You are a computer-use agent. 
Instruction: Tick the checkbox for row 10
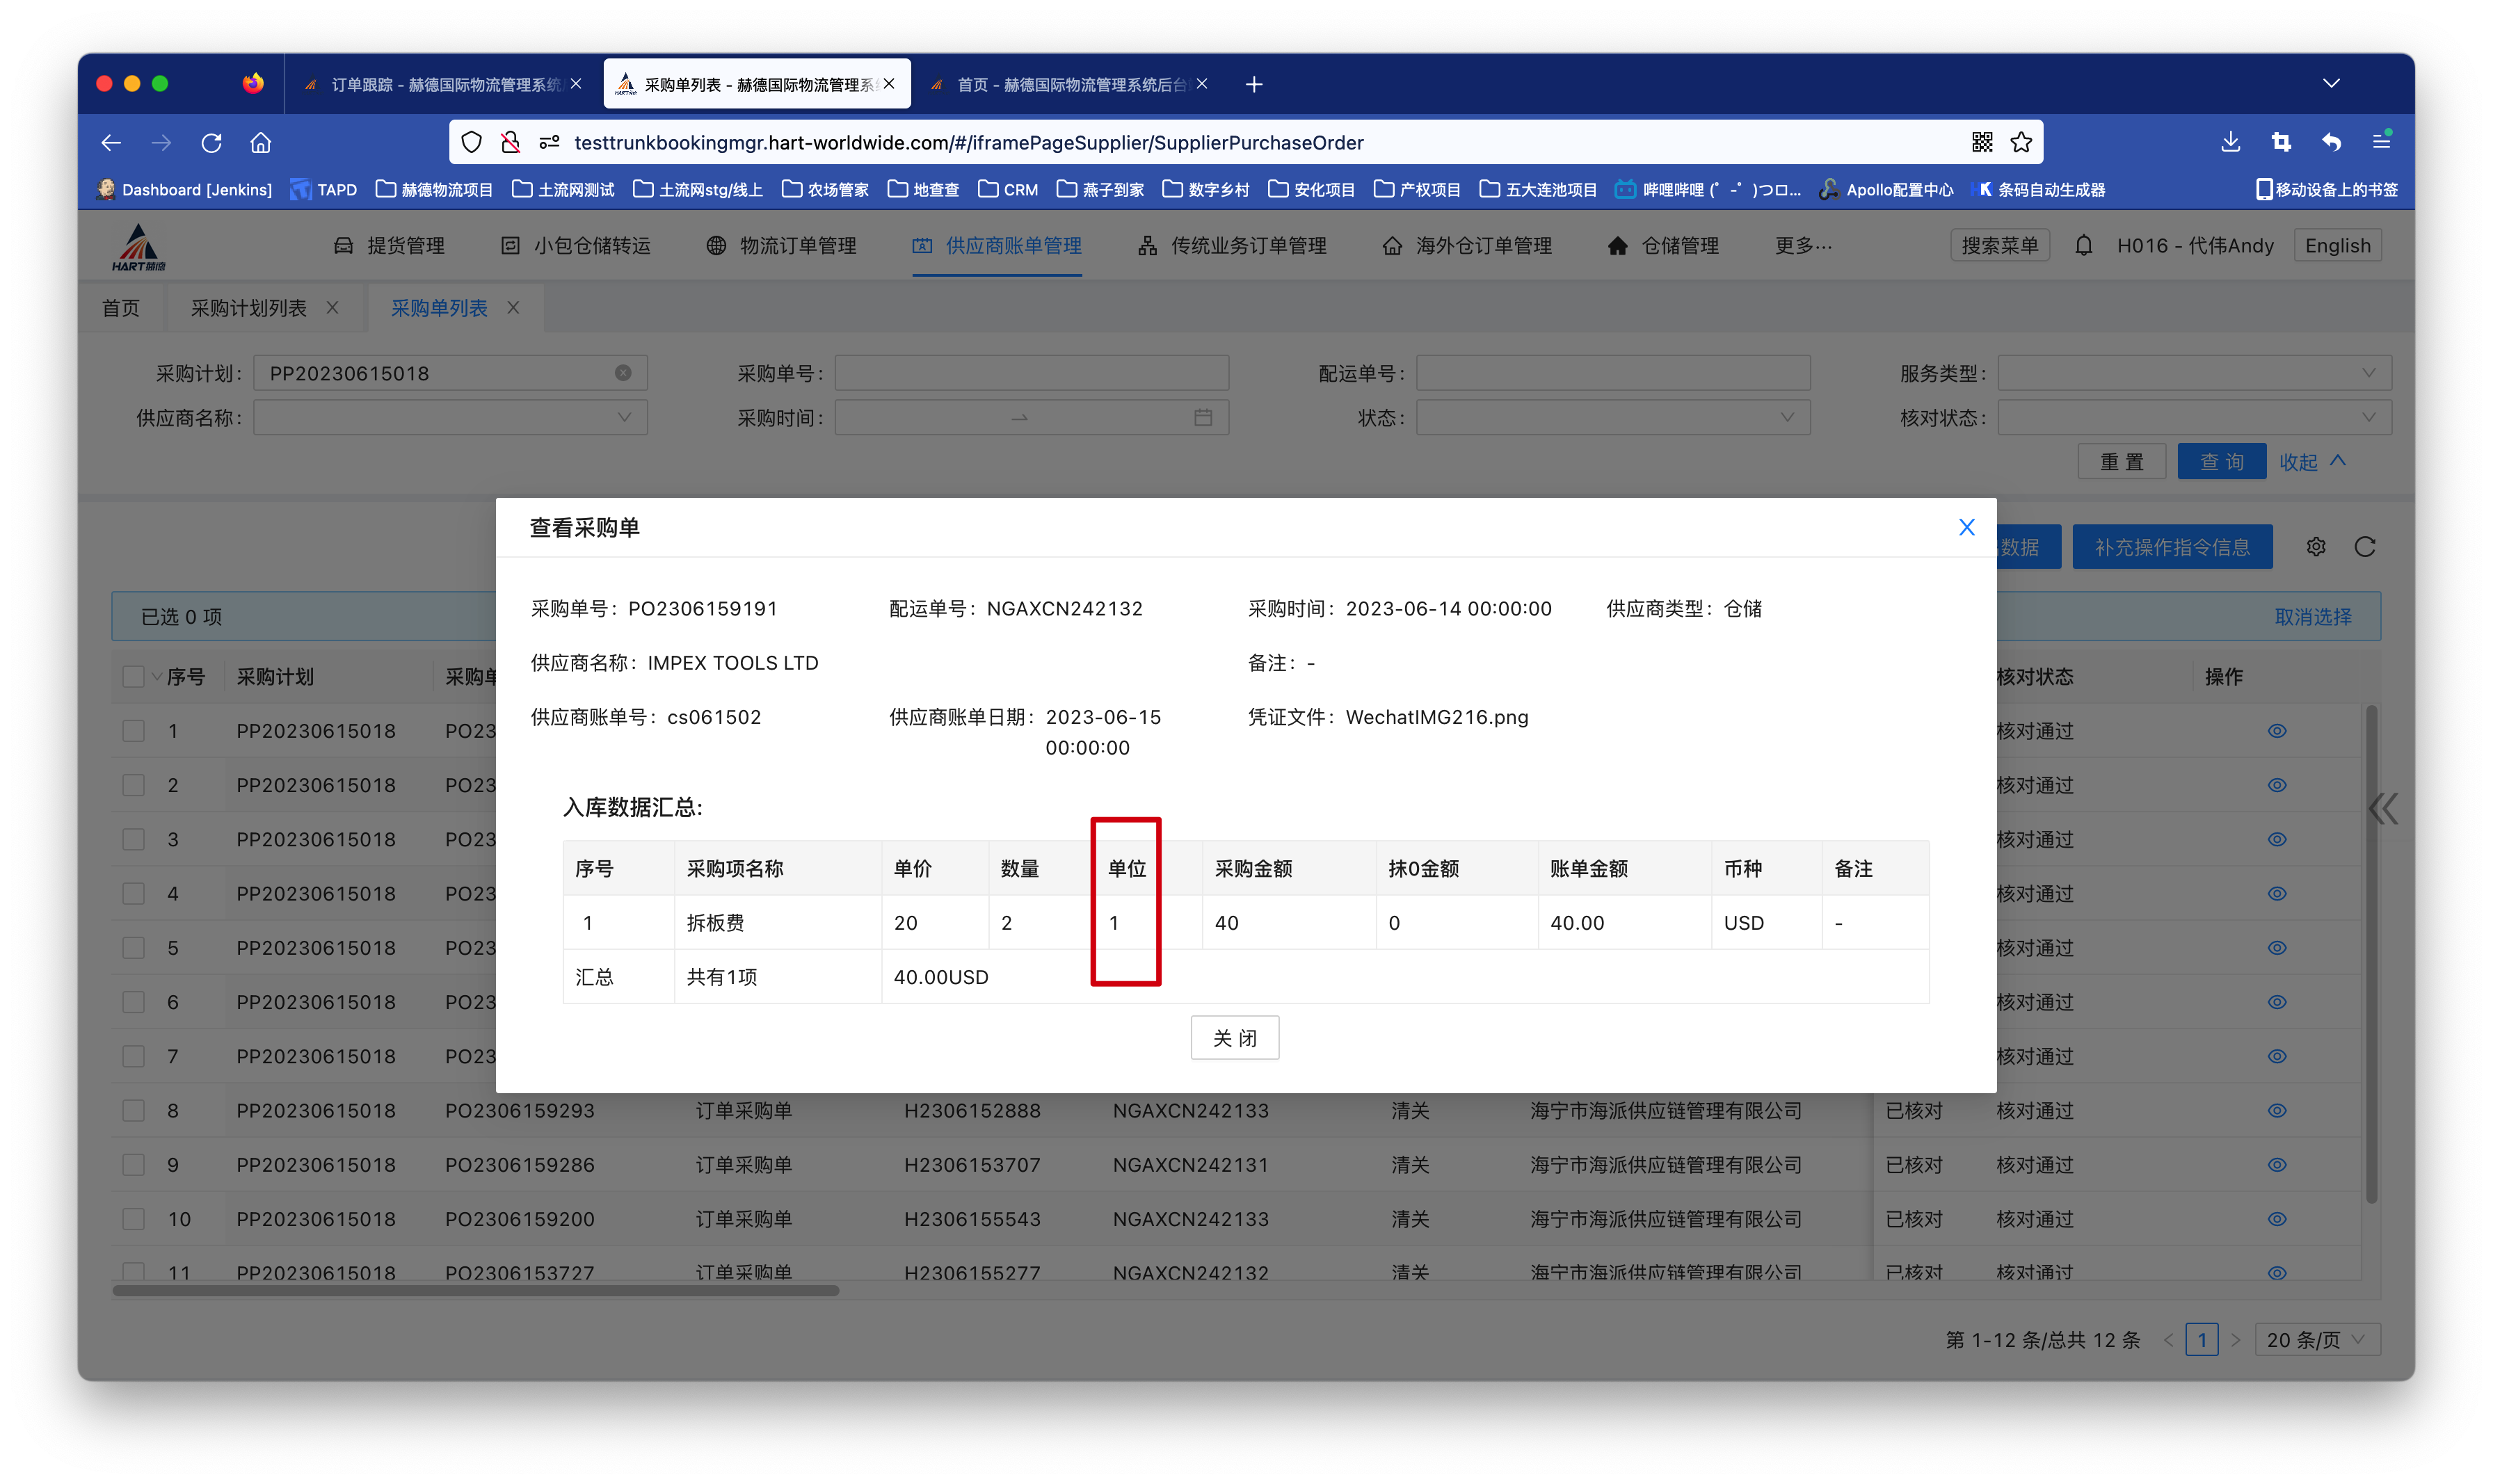pos(133,1219)
